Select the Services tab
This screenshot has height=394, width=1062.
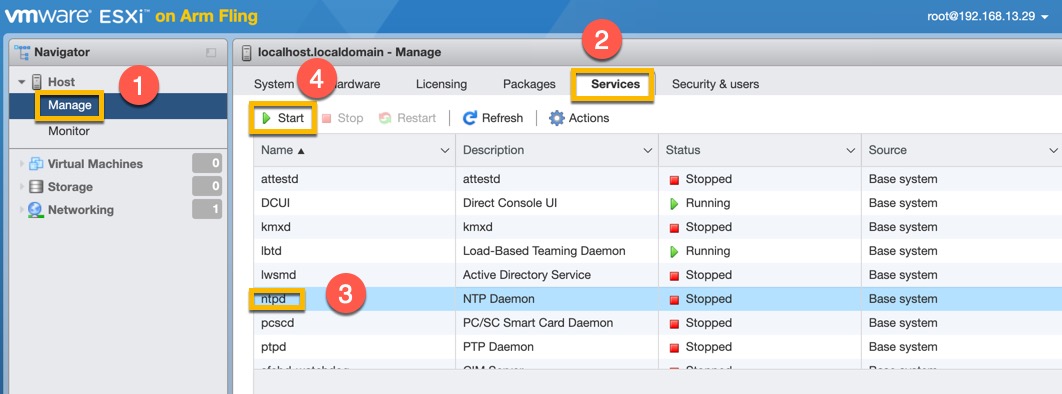point(615,84)
